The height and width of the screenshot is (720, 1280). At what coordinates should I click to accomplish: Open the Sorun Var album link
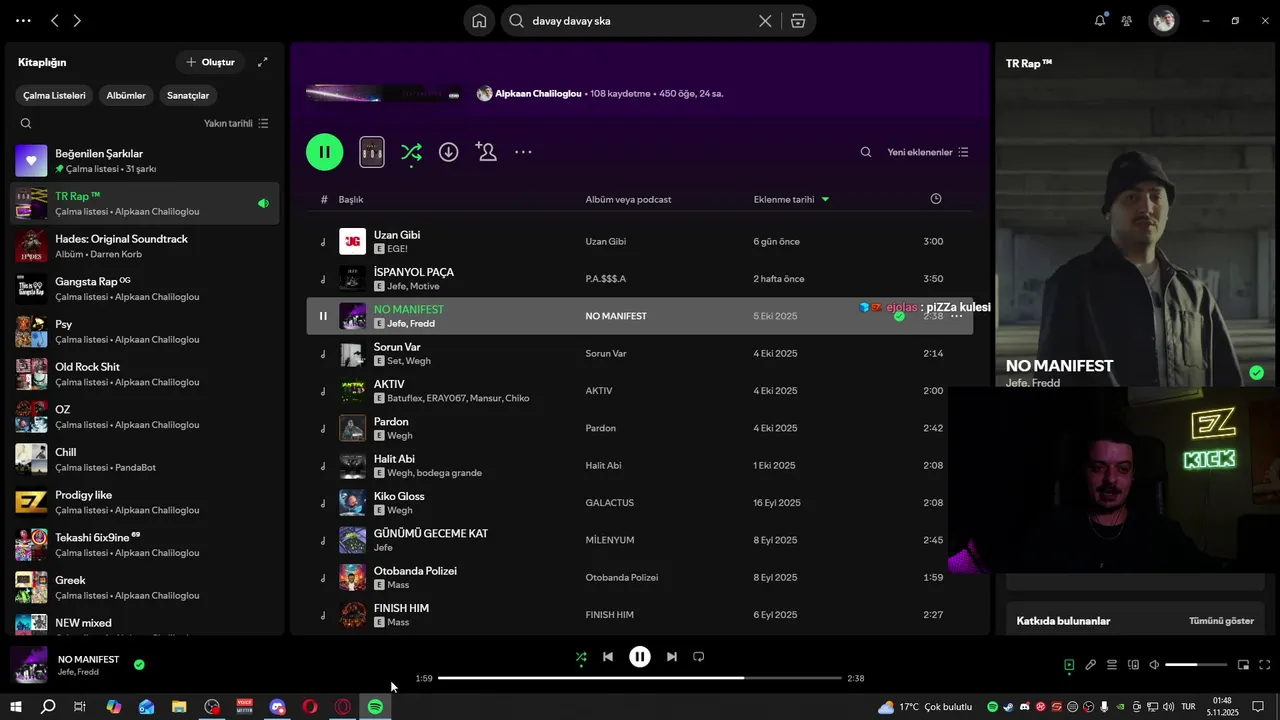point(606,353)
